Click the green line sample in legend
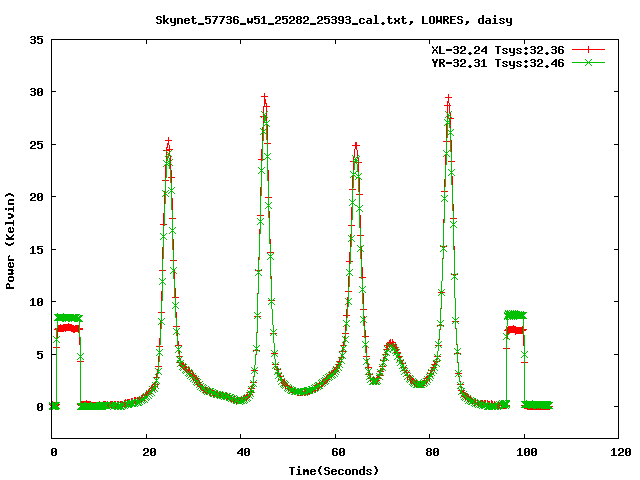 [x=588, y=63]
